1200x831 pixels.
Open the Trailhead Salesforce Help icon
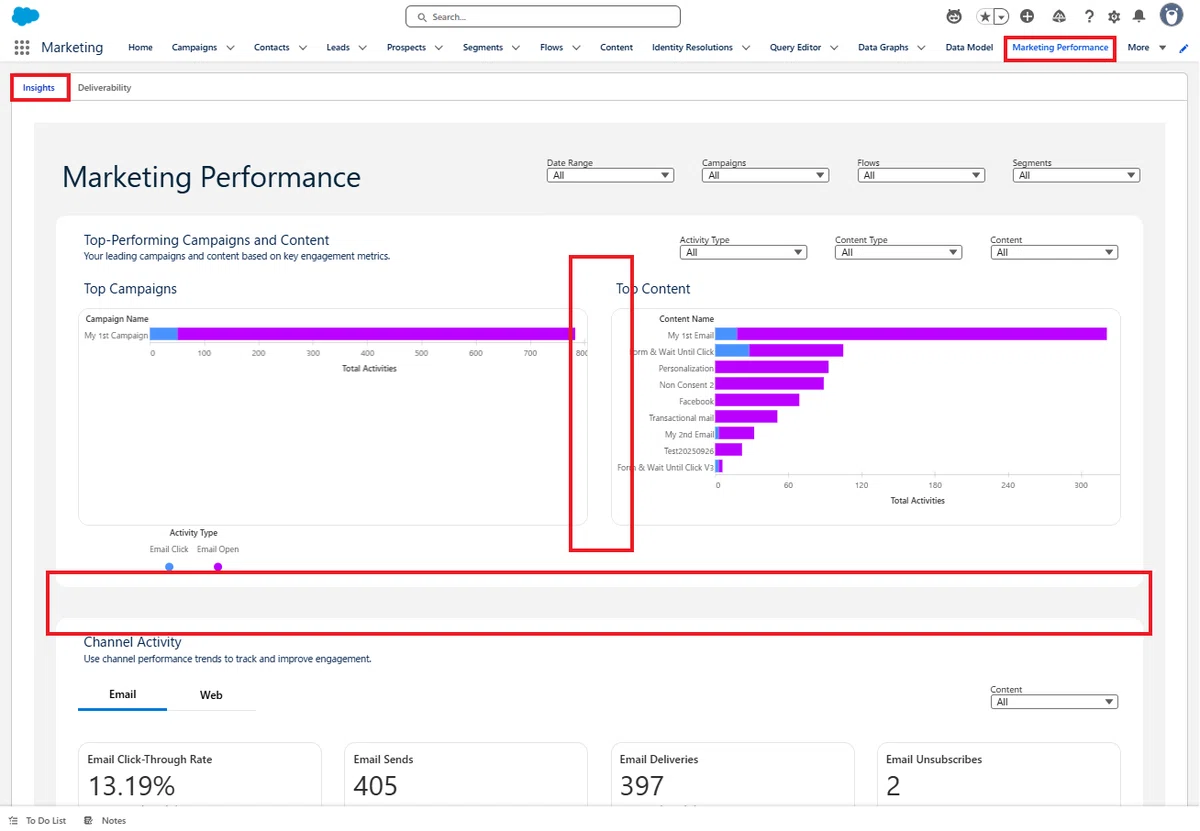(1059, 17)
